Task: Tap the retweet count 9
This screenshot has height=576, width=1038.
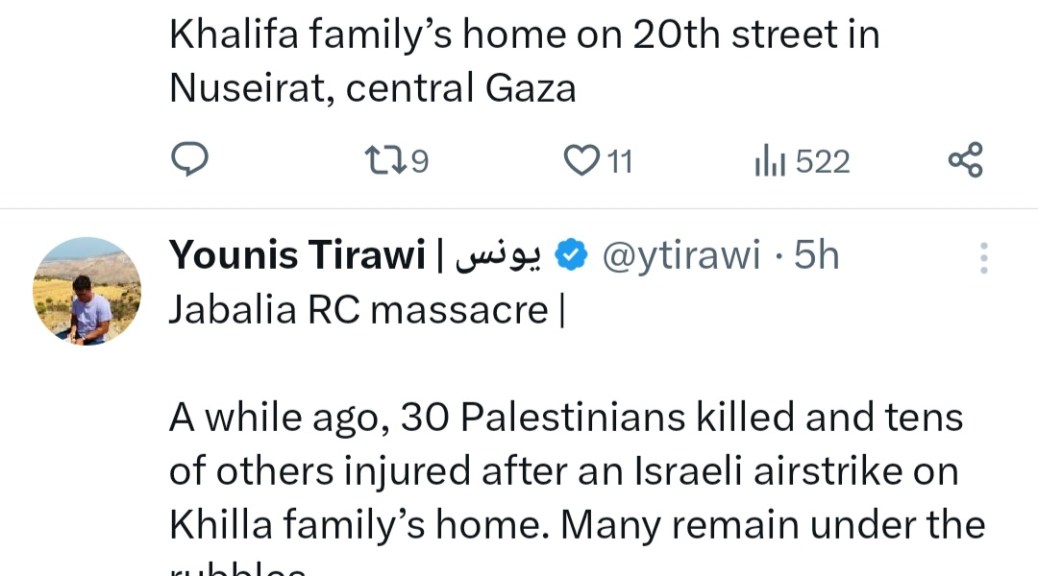Action: [419, 161]
